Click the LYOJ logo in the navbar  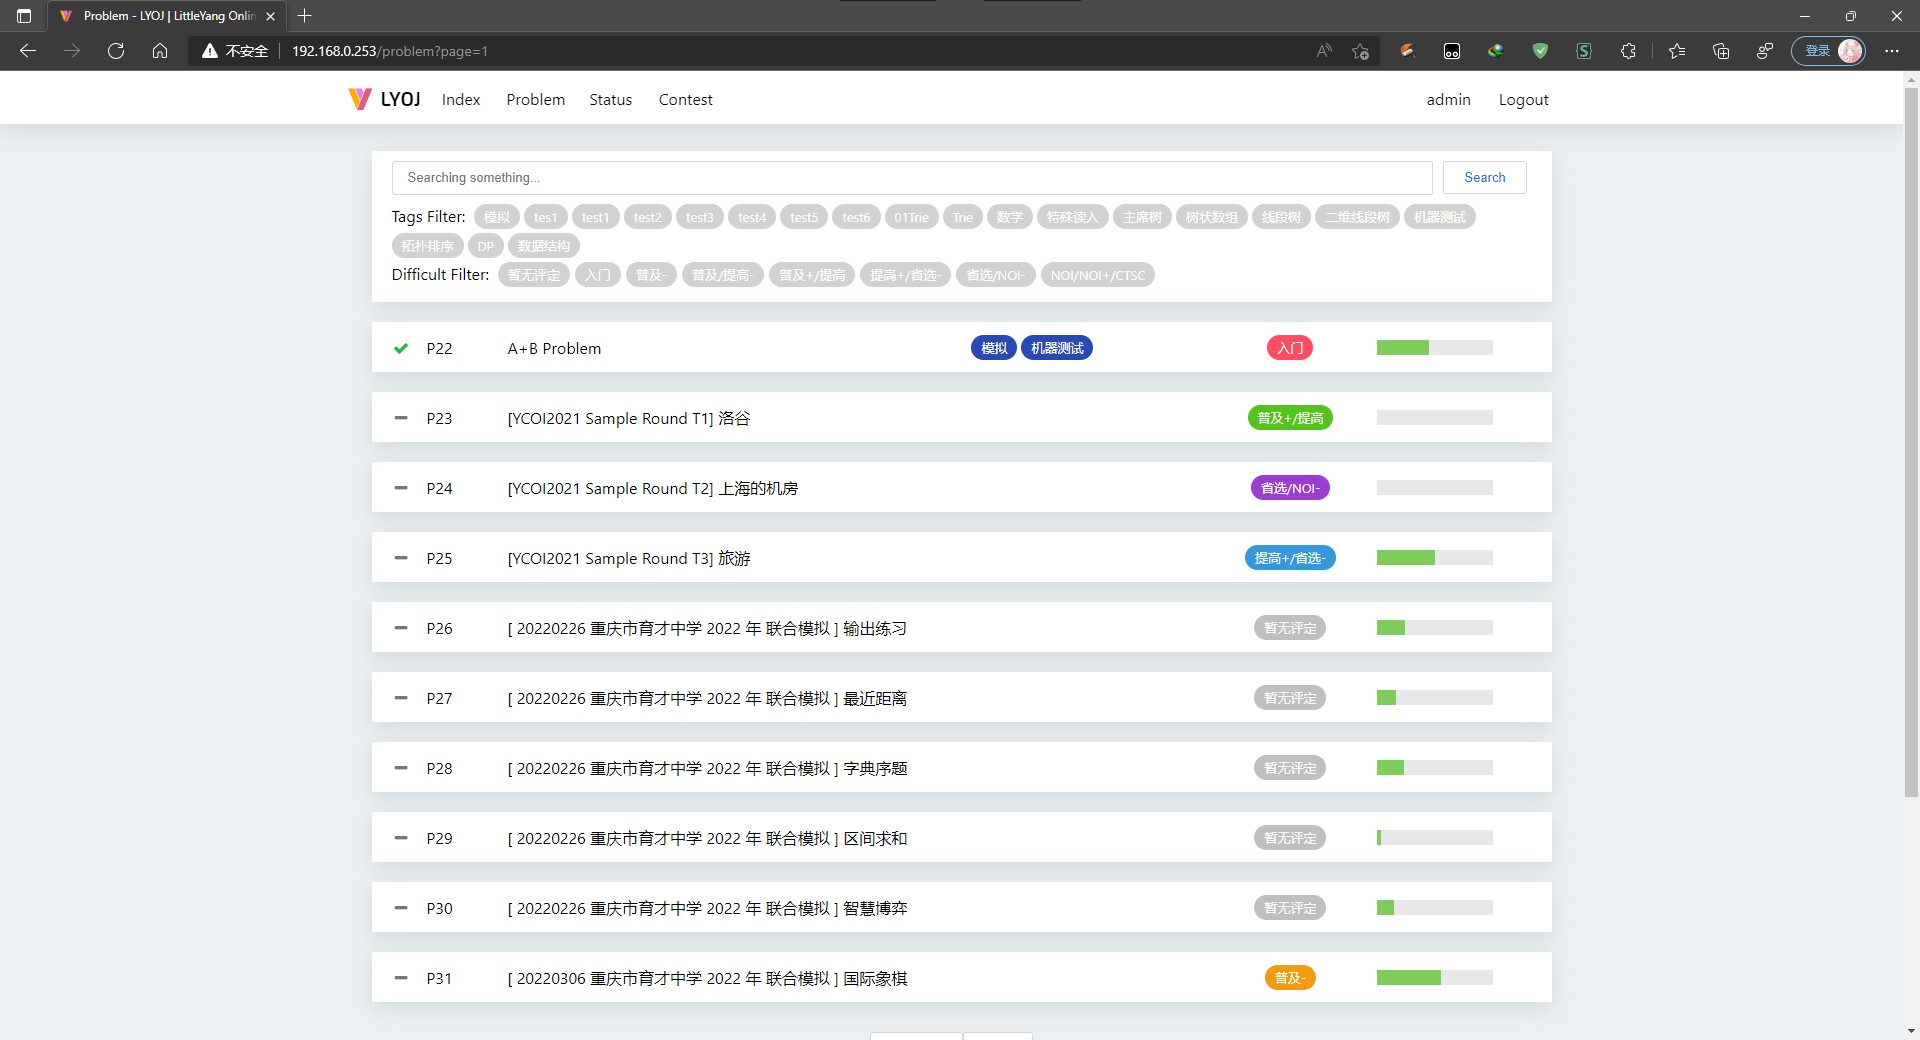tap(383, 98)
